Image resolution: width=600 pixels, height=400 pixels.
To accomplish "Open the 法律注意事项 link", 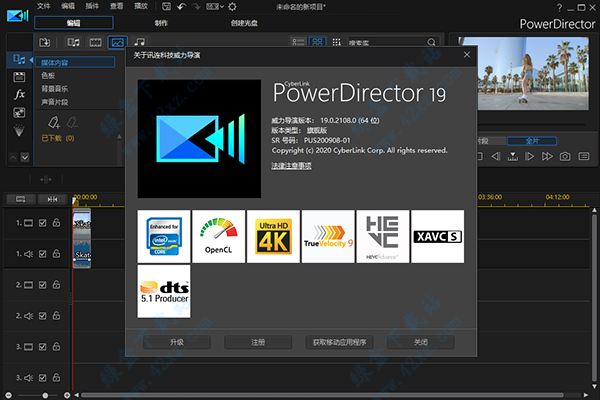I will pos(291,165).
